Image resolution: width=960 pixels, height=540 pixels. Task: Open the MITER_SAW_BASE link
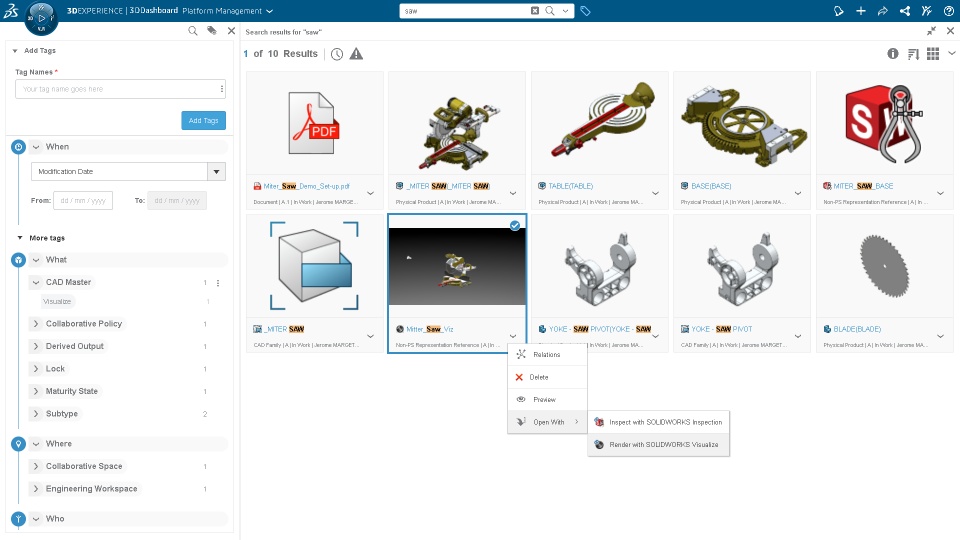point(863,186)
